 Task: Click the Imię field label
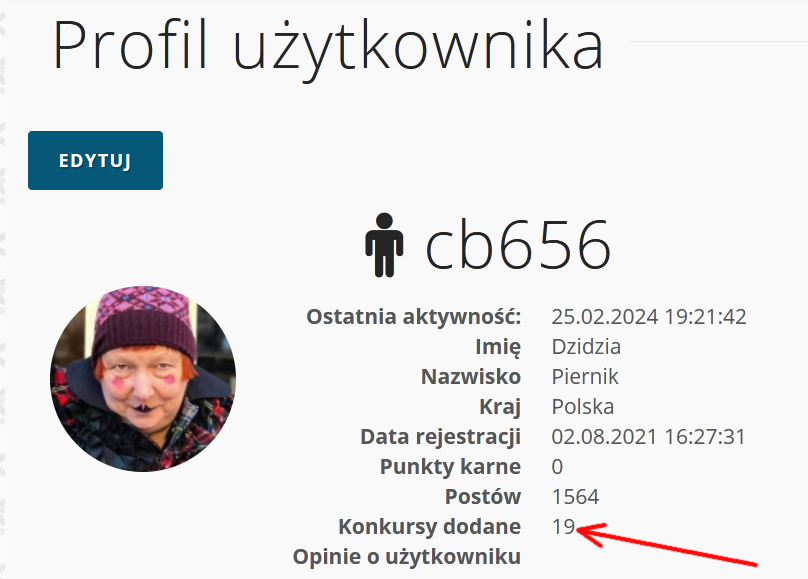pos(498,347)
